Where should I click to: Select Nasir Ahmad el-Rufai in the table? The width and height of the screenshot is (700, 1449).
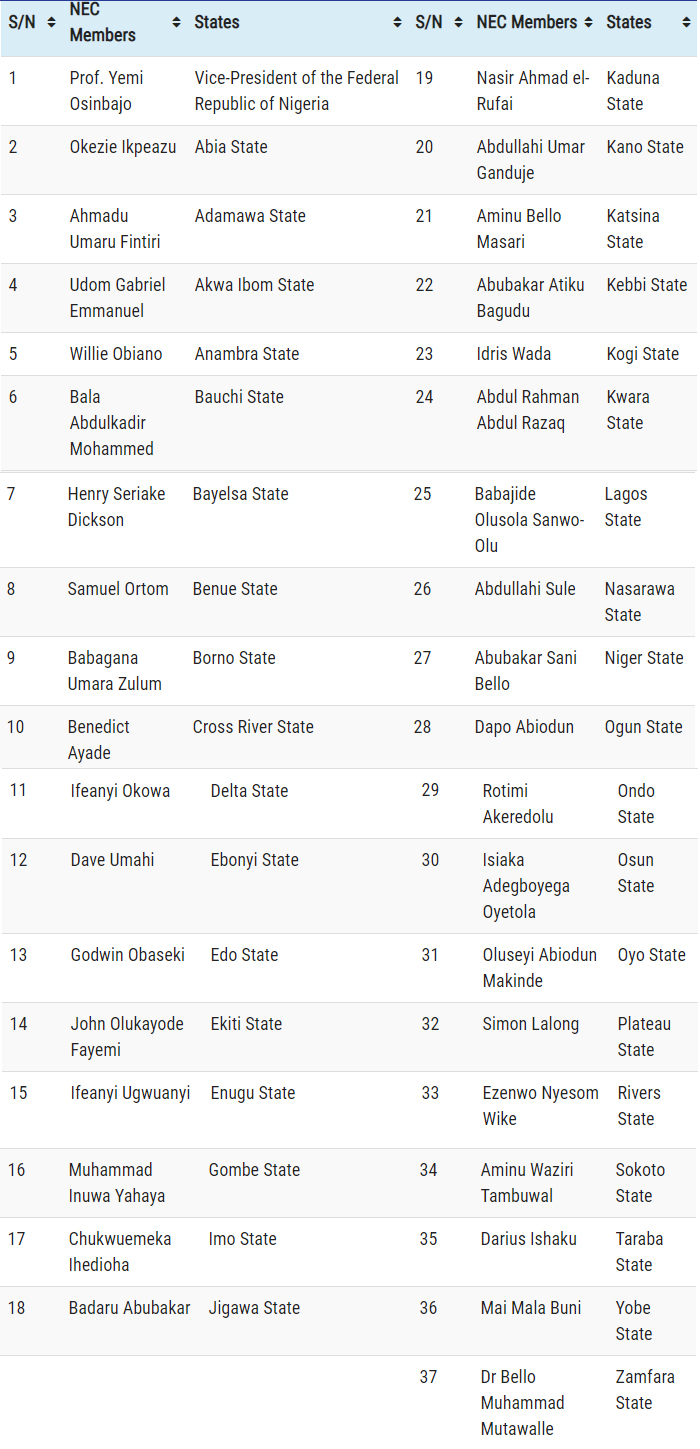pos(532,91)
